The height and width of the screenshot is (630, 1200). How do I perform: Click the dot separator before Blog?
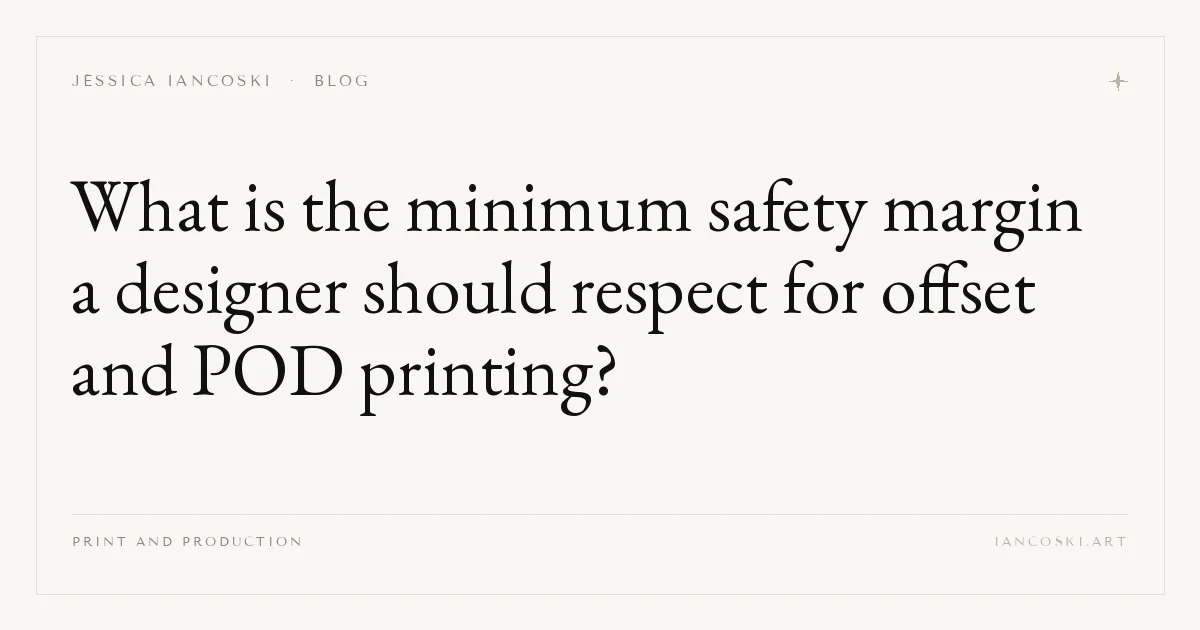[292, 81]
